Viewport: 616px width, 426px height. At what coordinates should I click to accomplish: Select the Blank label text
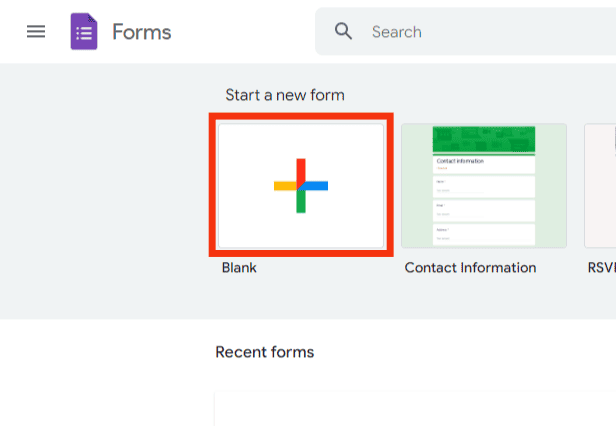coord(239,268)
